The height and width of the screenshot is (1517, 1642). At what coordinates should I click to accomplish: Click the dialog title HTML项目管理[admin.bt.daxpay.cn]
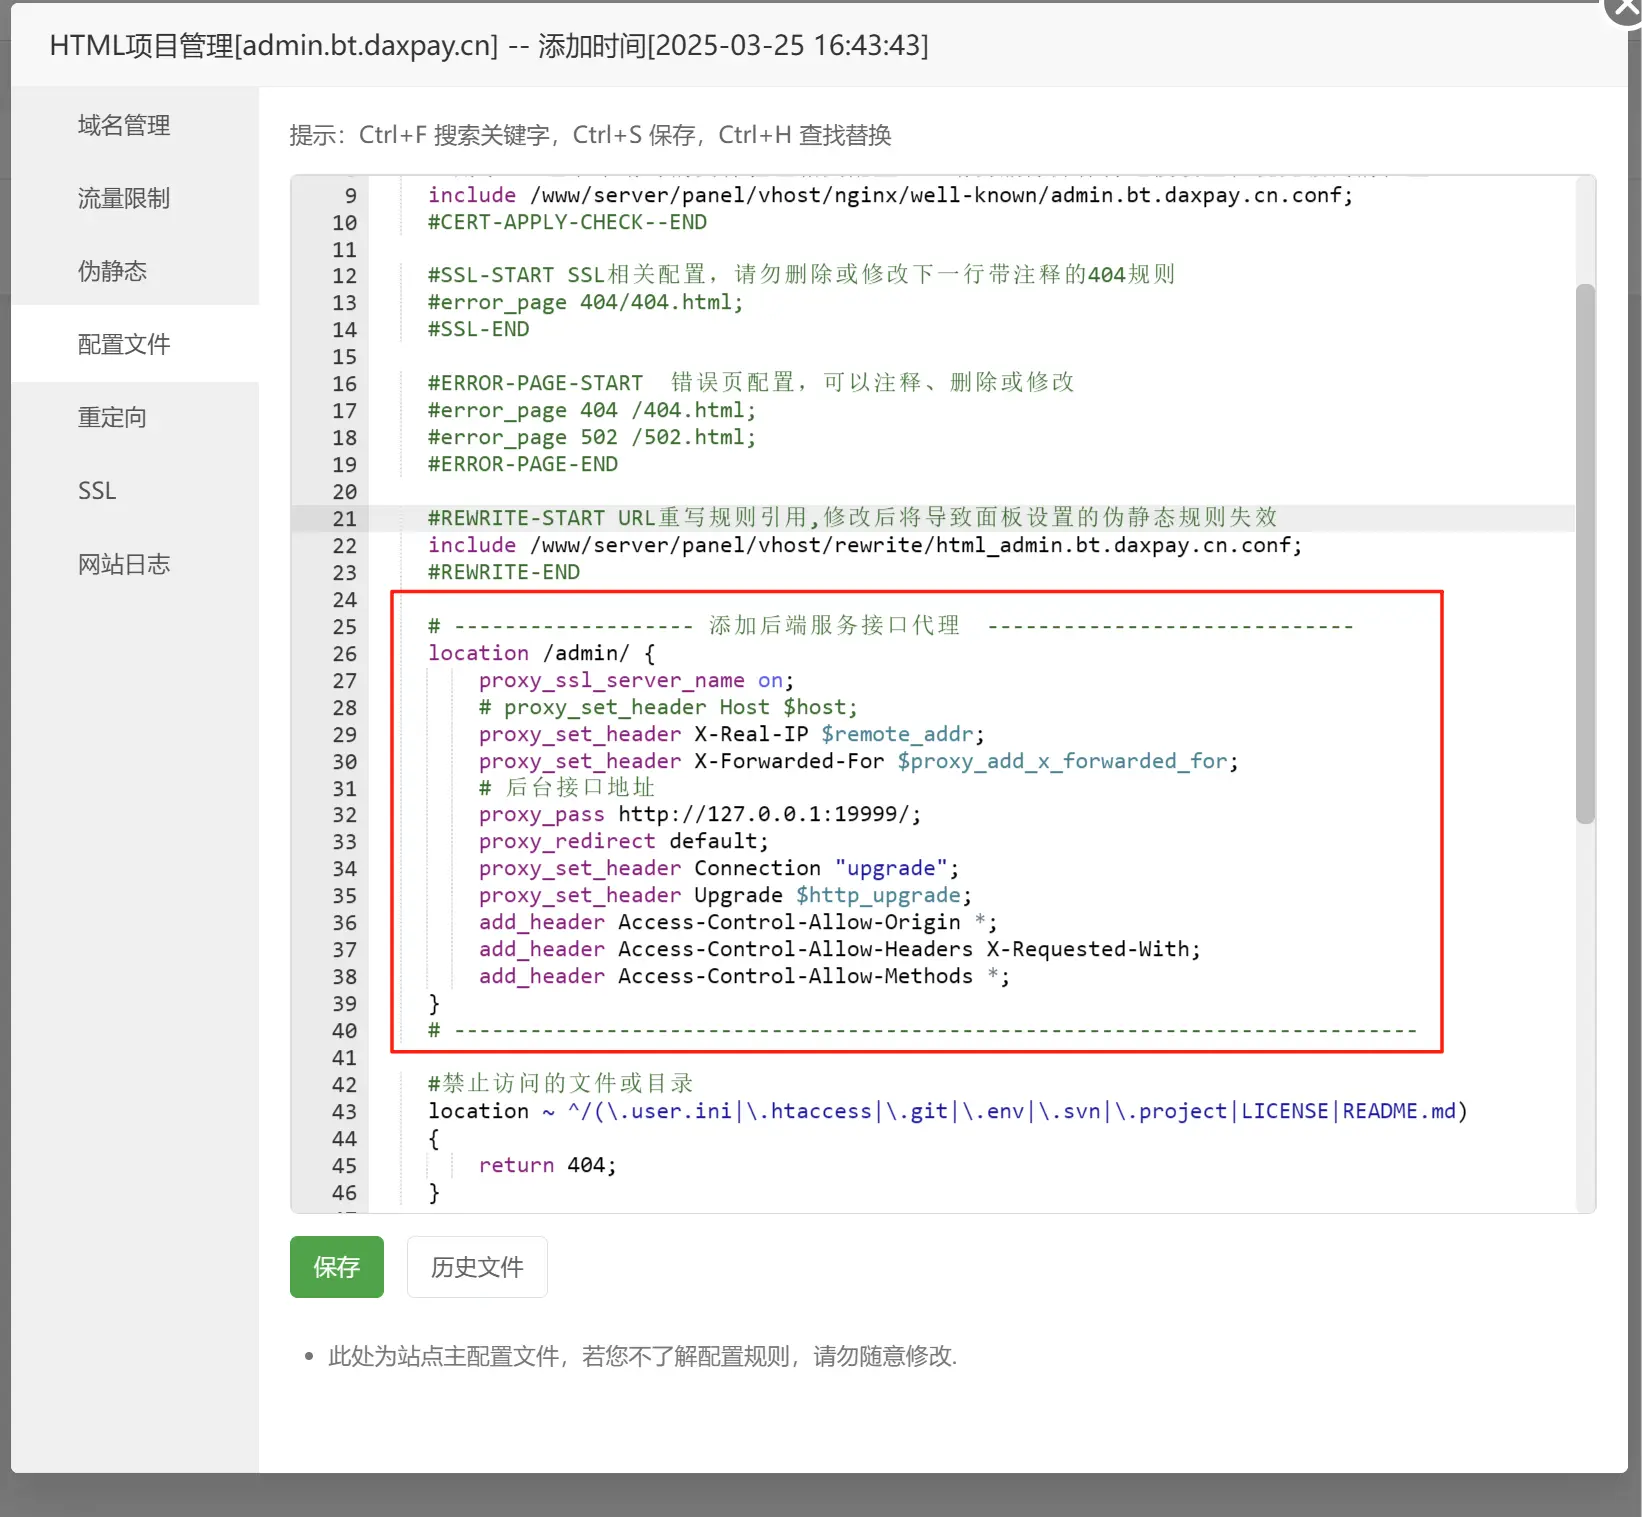[274, 45]
